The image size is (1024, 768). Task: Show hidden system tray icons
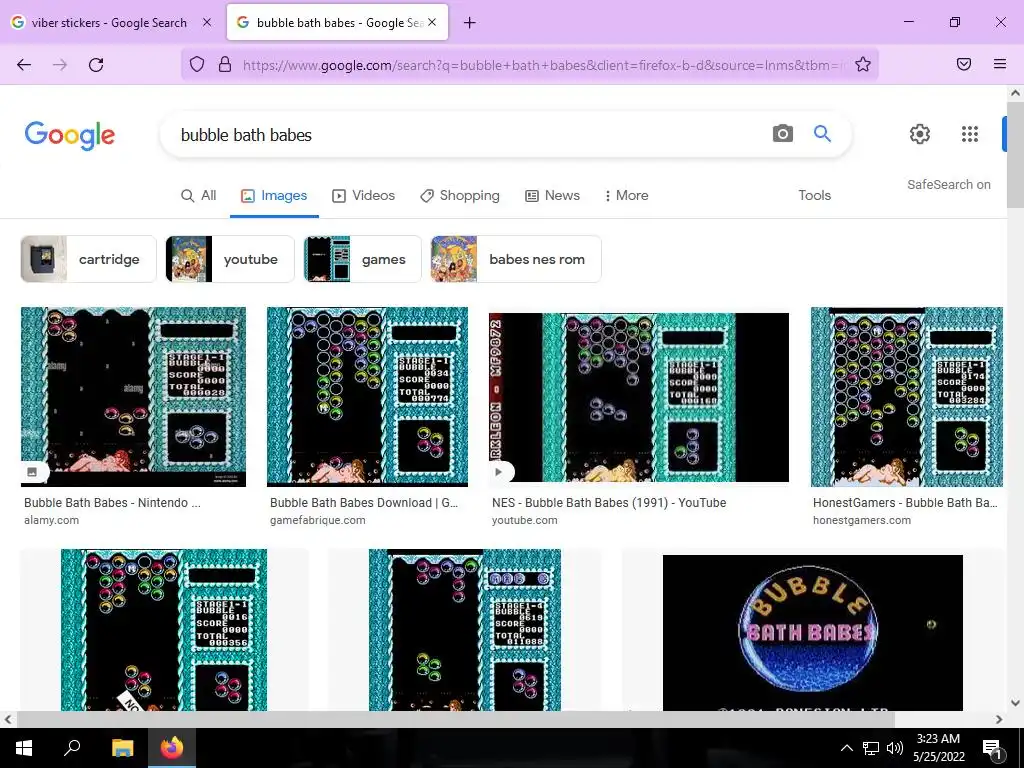846,748
